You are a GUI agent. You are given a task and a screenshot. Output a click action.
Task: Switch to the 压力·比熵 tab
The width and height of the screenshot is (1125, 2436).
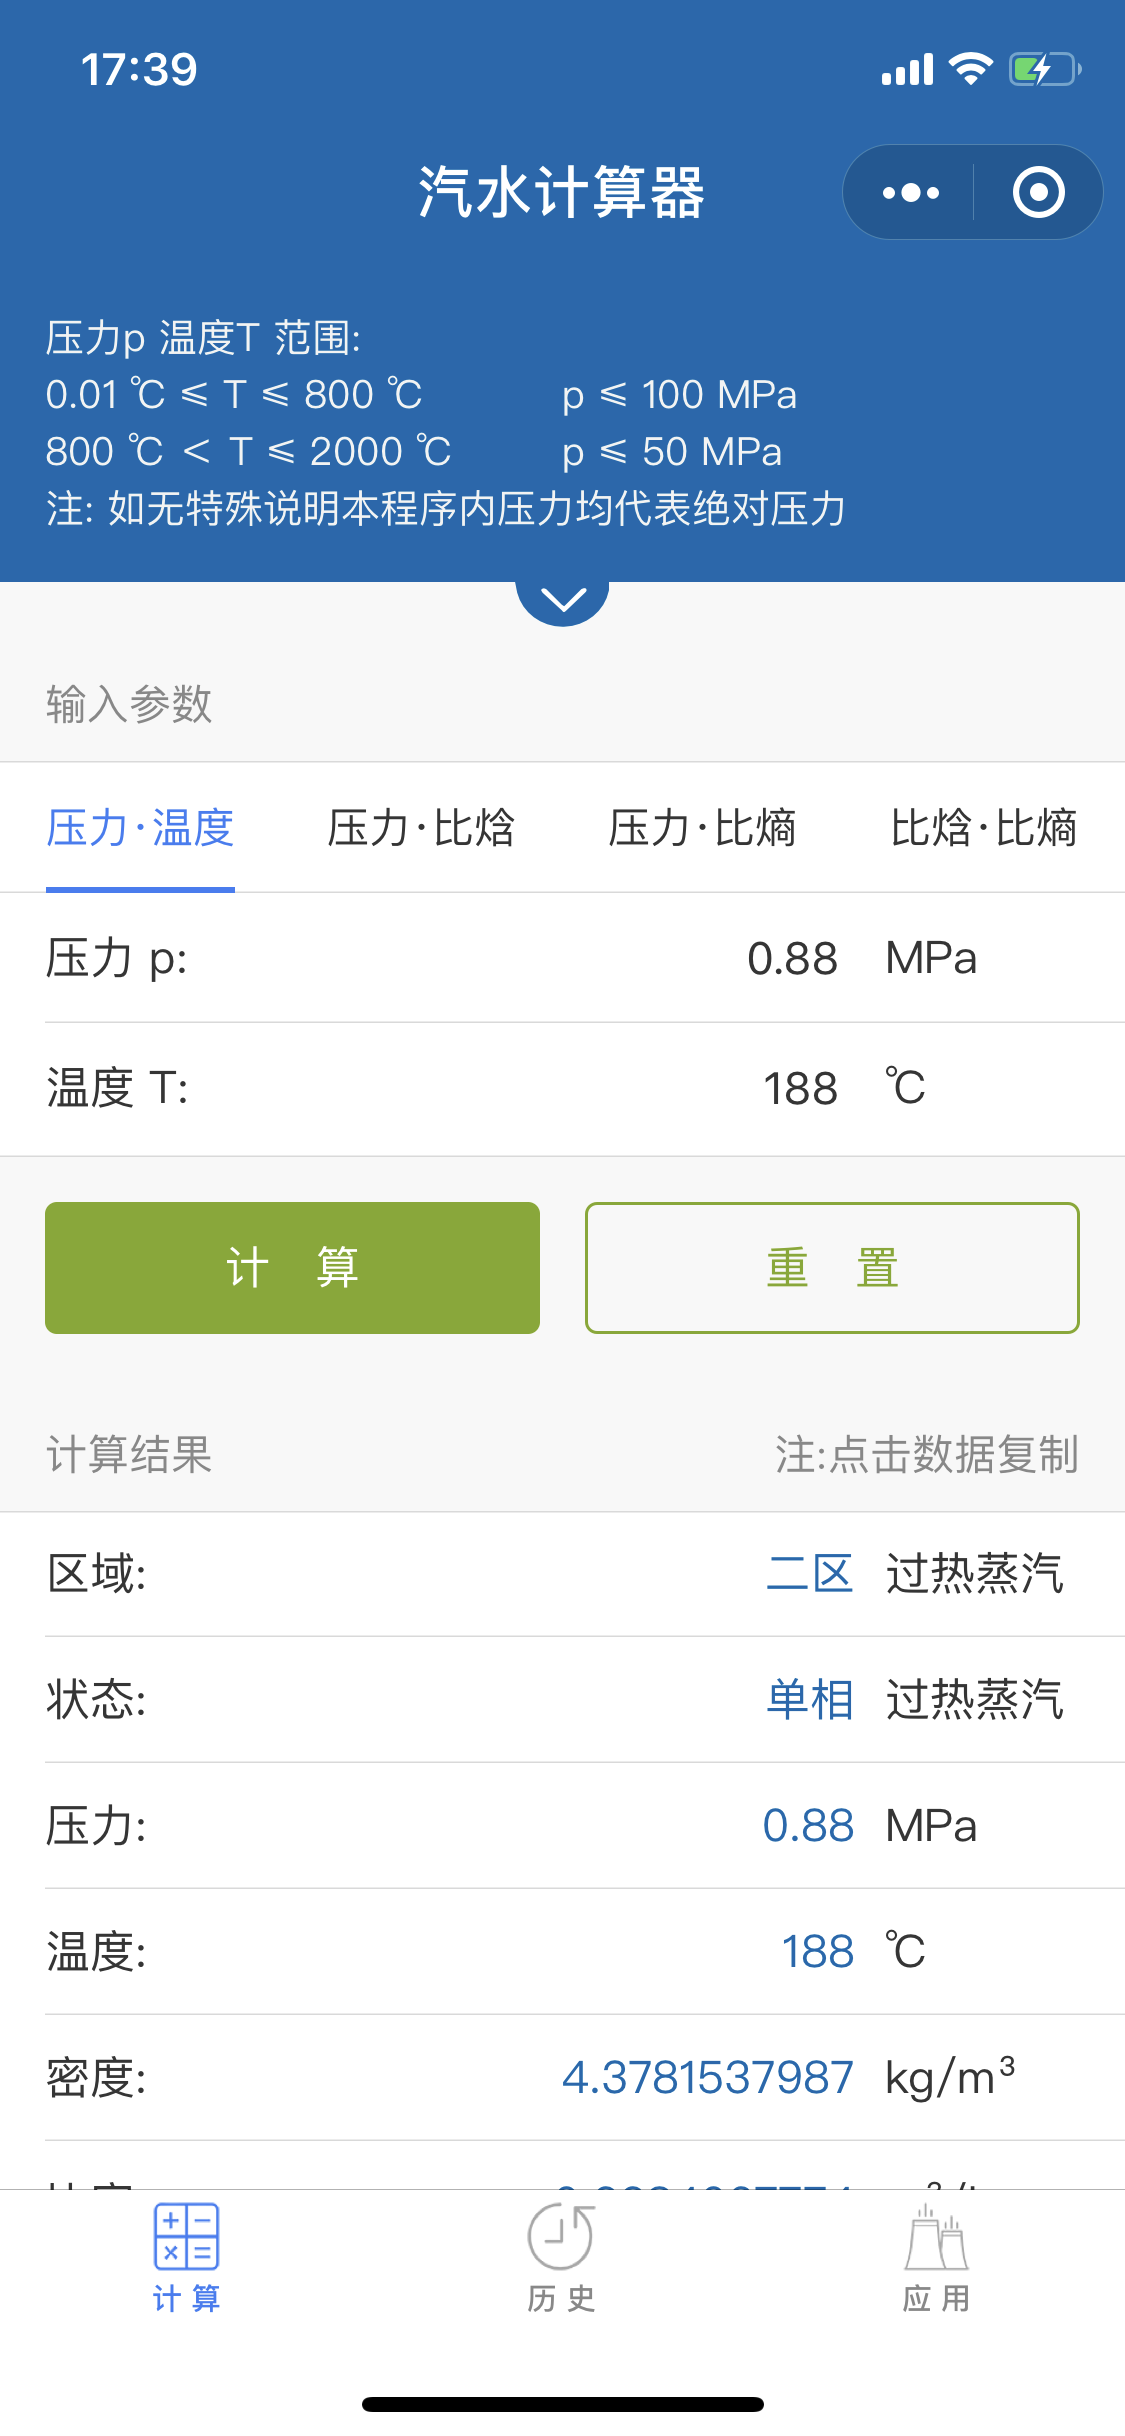point(702,828)
